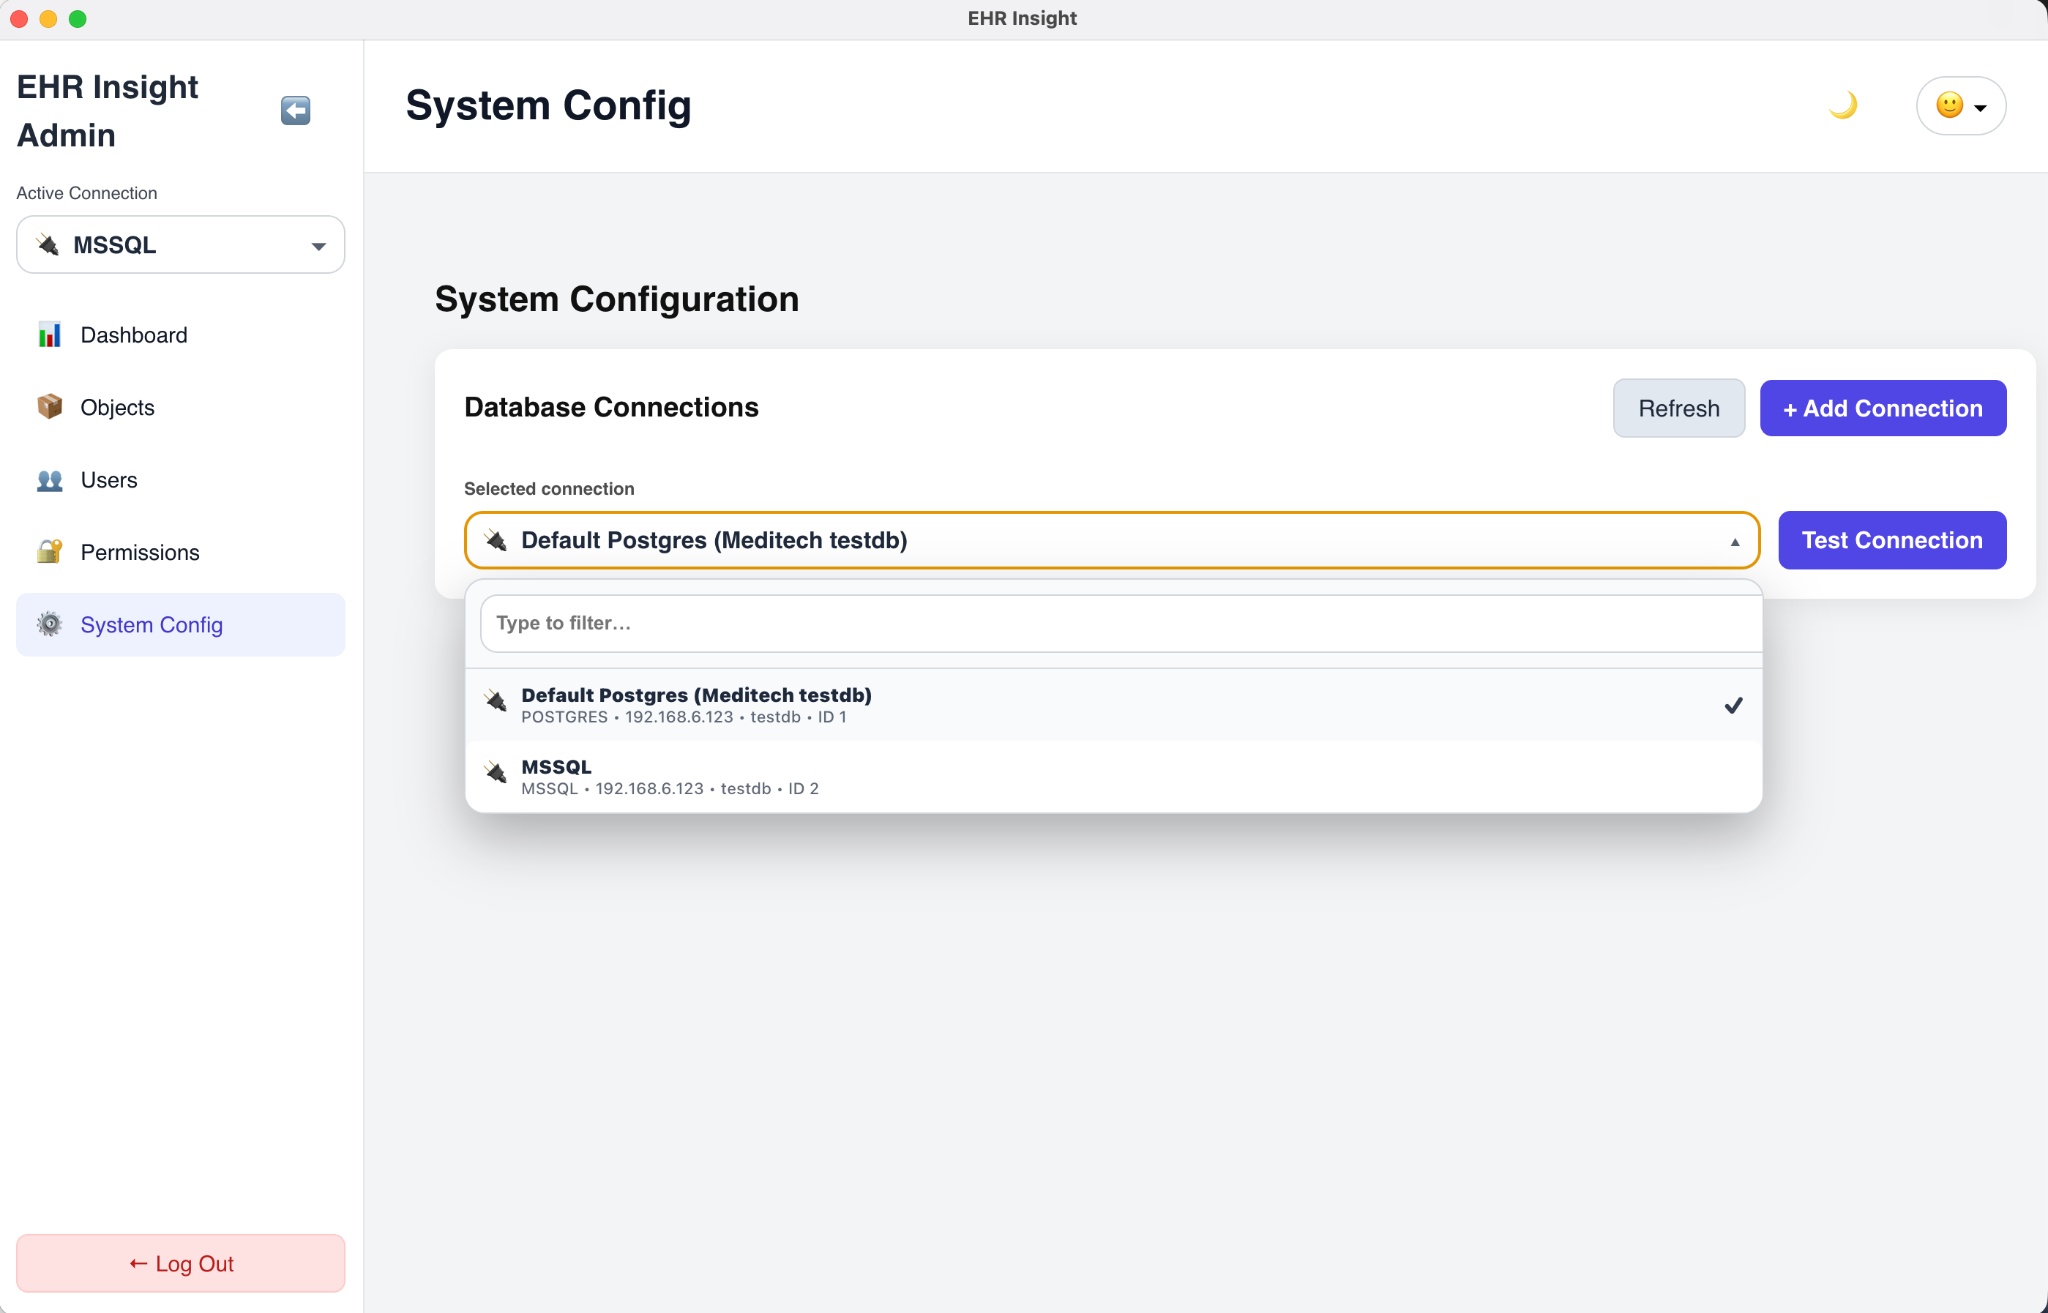The image size is (2048, 1313).
Task: Click the smiley face avatar icon
Action: [1950, 106]
